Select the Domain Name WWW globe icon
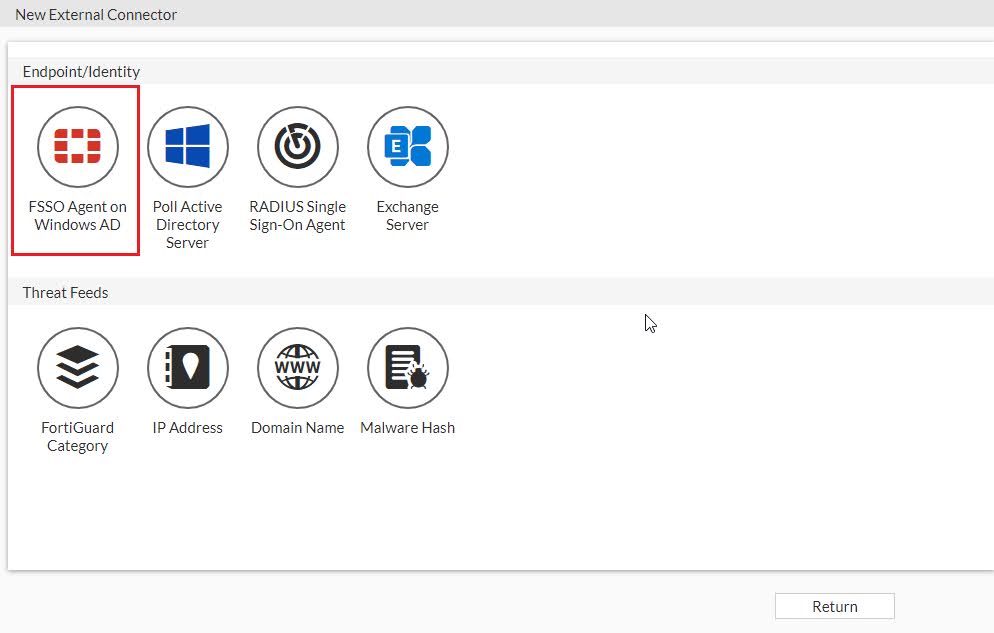Viewport: 994px width, 633px height. click(x=297, y=368)
